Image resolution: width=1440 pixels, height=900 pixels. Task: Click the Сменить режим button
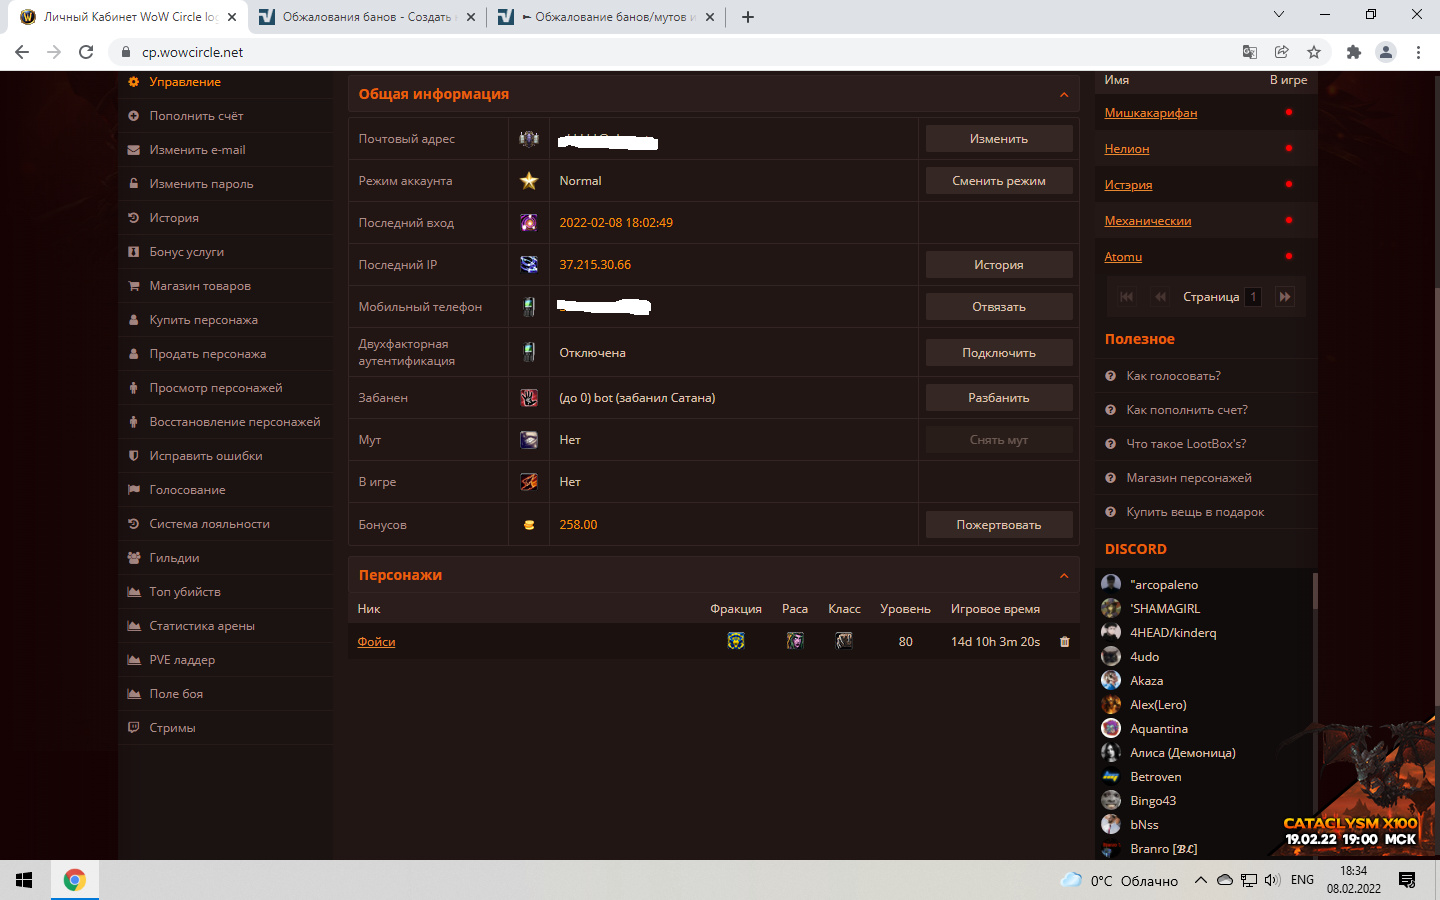(998, 181)
